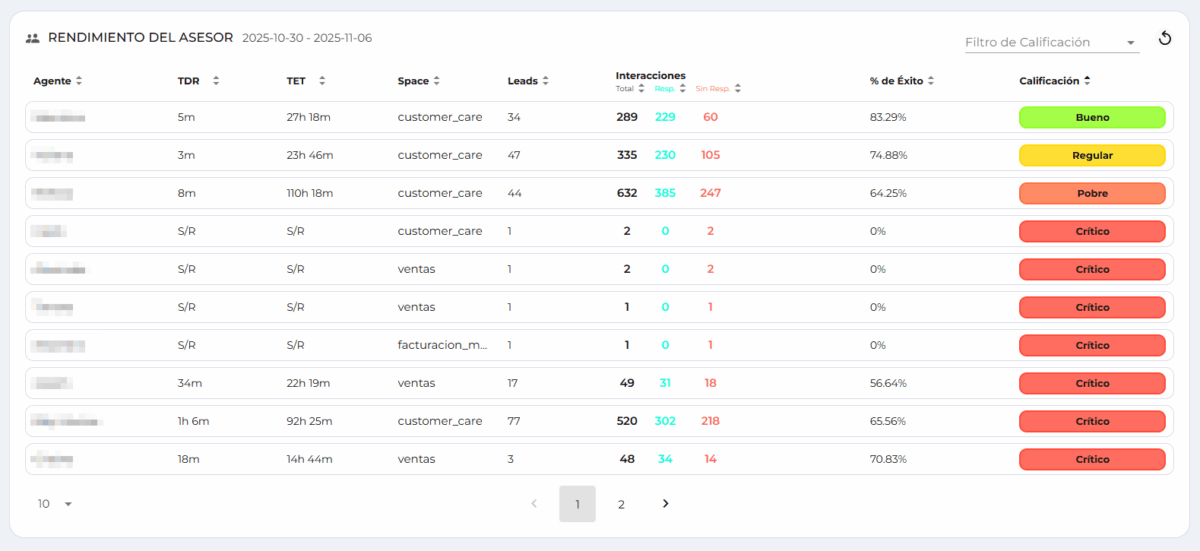Screen dimensions: 1200x551
Task: Sort by Space column sort icon
Action: tap(437, 81)
